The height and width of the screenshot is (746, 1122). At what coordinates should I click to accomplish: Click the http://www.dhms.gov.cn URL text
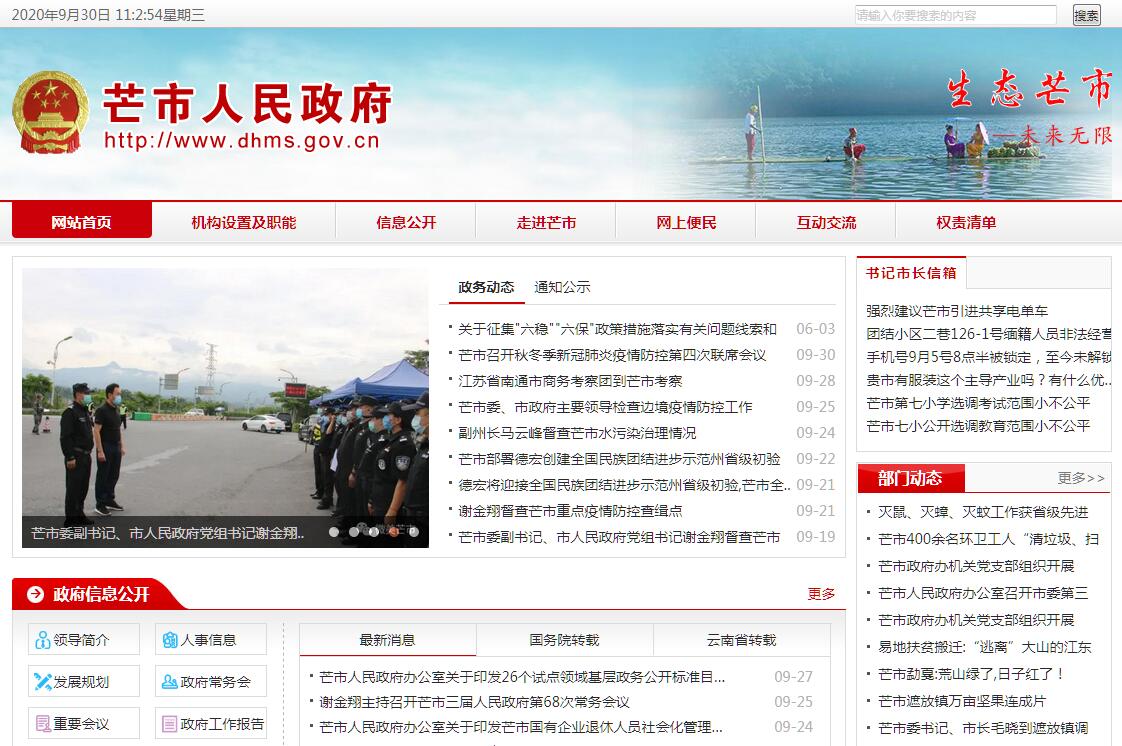point(242,139)
